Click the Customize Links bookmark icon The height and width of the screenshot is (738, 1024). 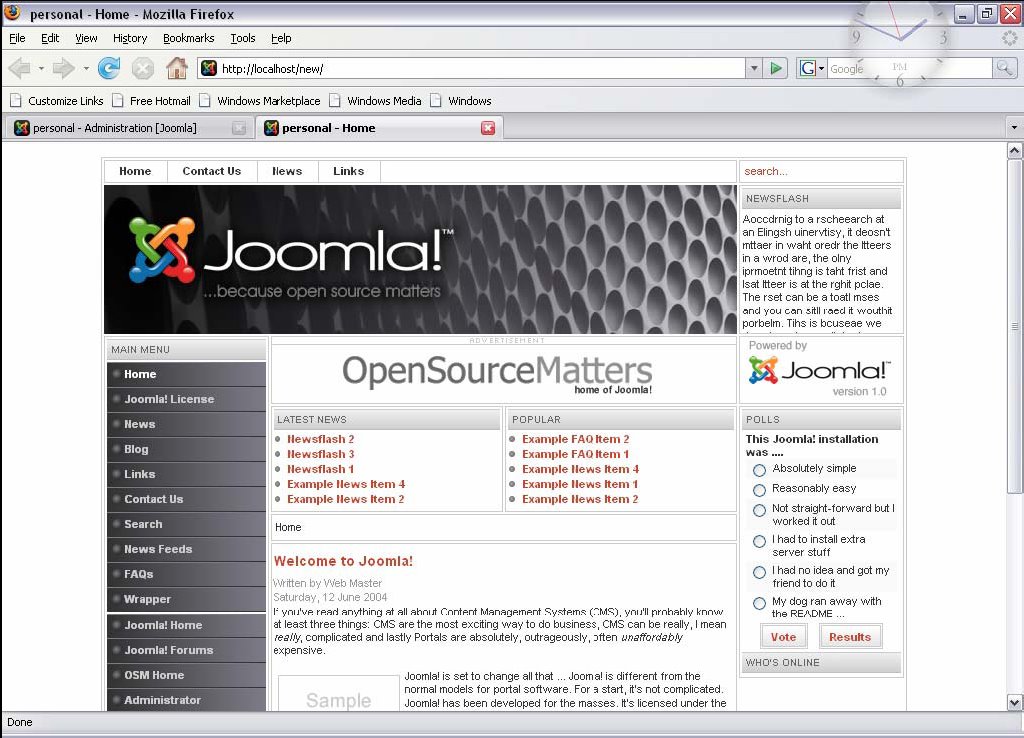tap(16, 101)
